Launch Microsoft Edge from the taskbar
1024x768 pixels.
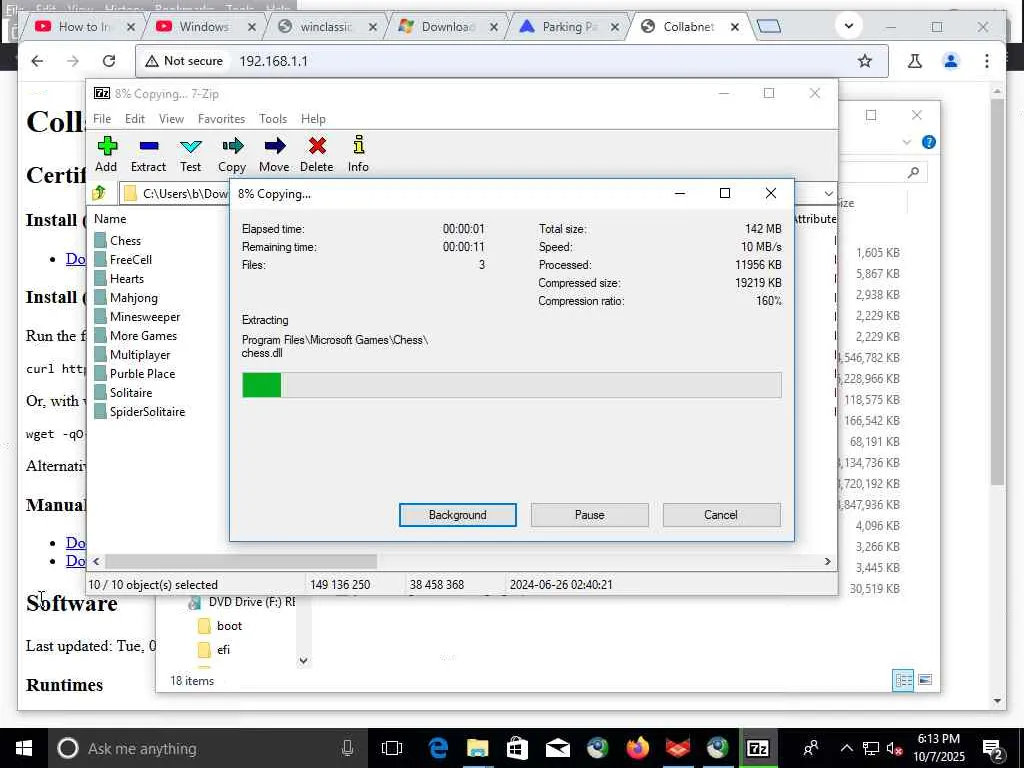pyautogui.click(x=438, y=748)
